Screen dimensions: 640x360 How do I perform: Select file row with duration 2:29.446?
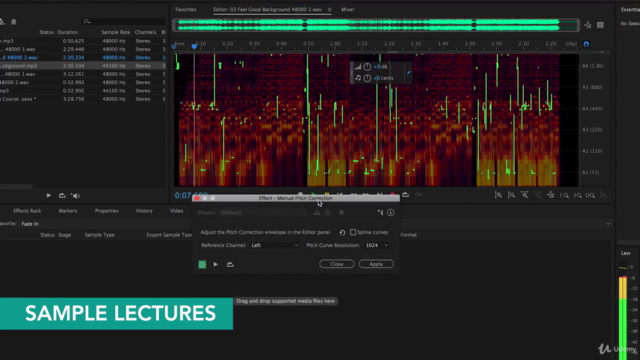pyautogui.click(x=83, y=49)
